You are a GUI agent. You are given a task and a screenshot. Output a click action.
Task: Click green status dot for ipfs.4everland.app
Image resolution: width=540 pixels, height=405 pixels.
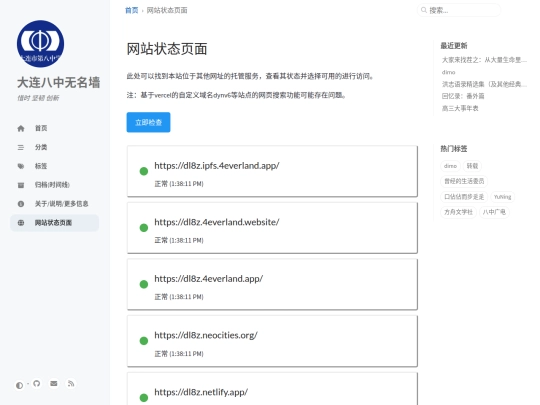point(144,171)
